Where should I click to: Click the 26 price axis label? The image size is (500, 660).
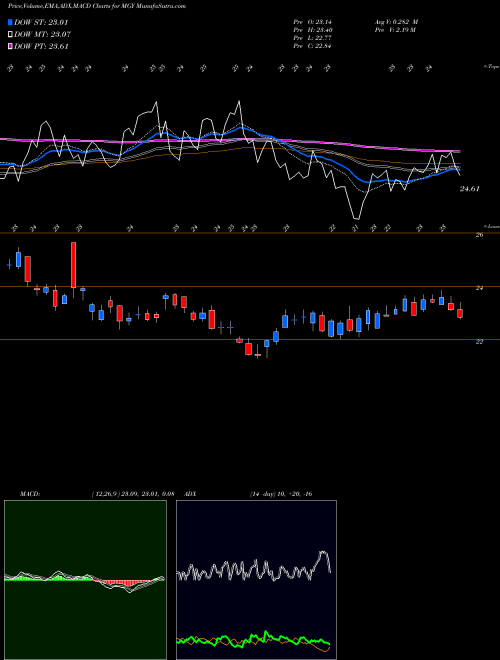point(479,235)
